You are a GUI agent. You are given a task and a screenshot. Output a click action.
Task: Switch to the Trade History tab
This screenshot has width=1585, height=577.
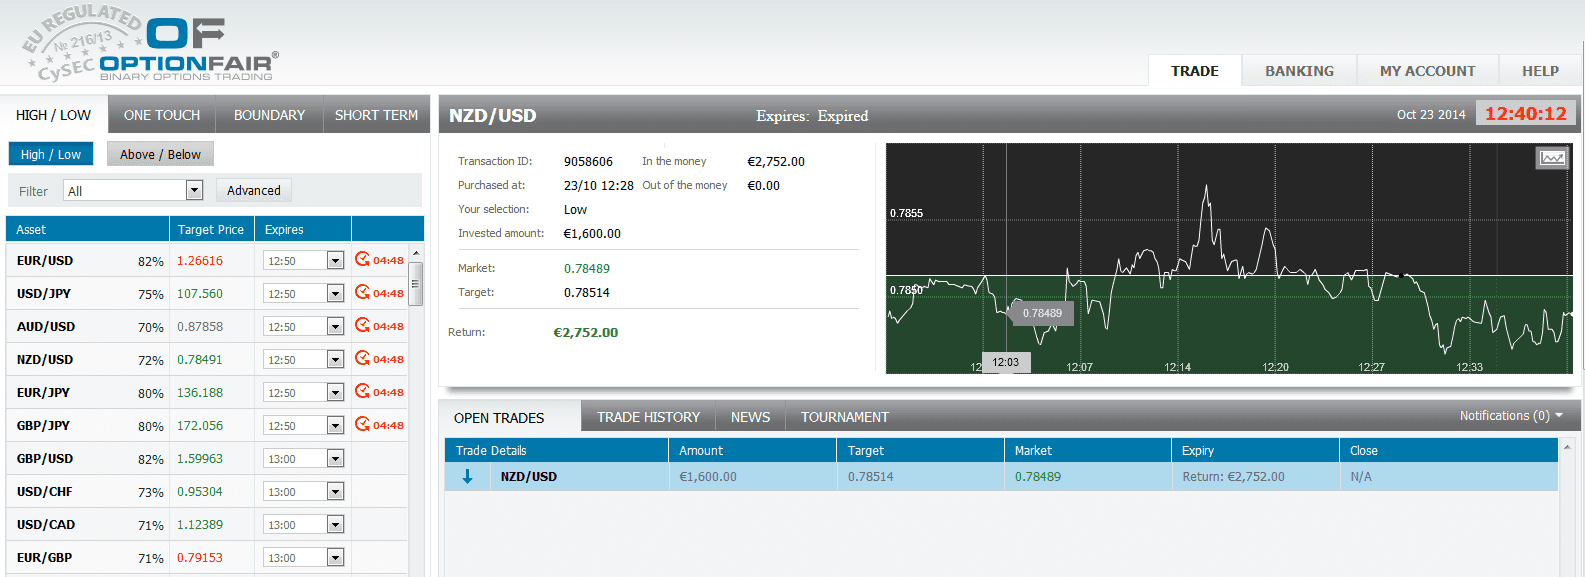click(x=648, y=417)
